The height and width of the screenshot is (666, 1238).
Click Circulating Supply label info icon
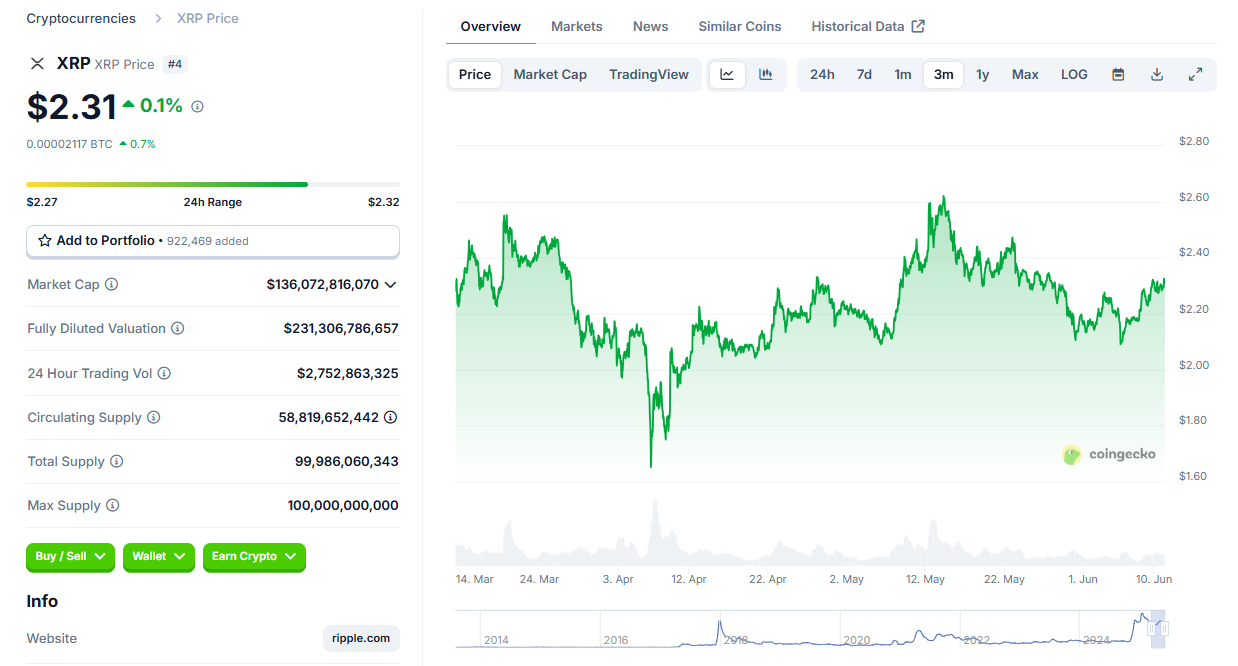tap(153, 417)
